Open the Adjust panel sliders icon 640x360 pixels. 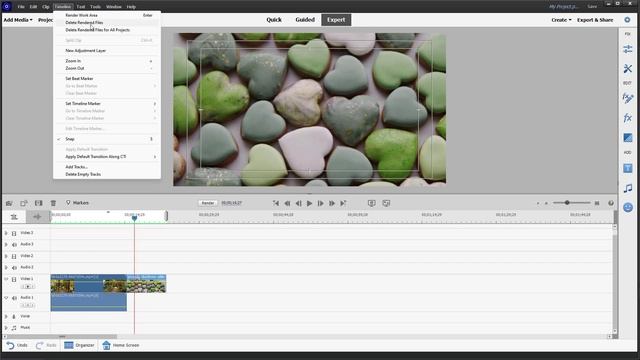[x=627, y=49]
